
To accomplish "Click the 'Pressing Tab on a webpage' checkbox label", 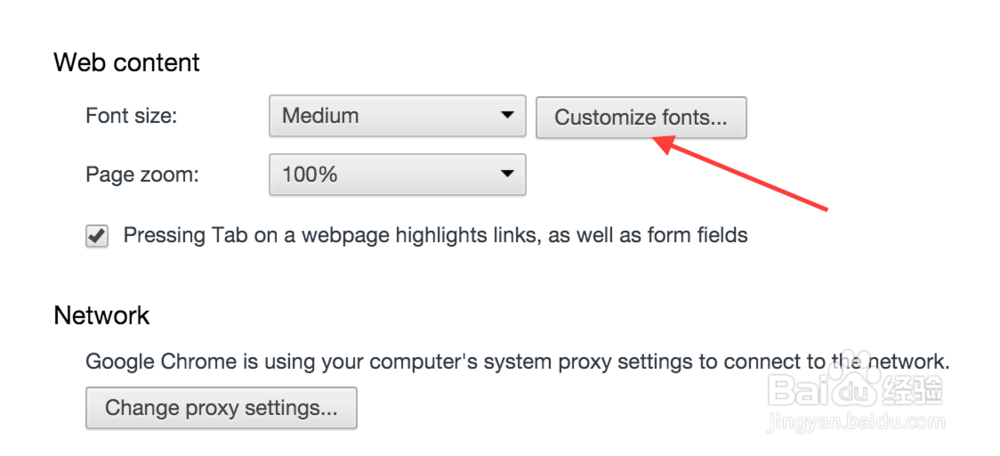I will tap(435, 235).
